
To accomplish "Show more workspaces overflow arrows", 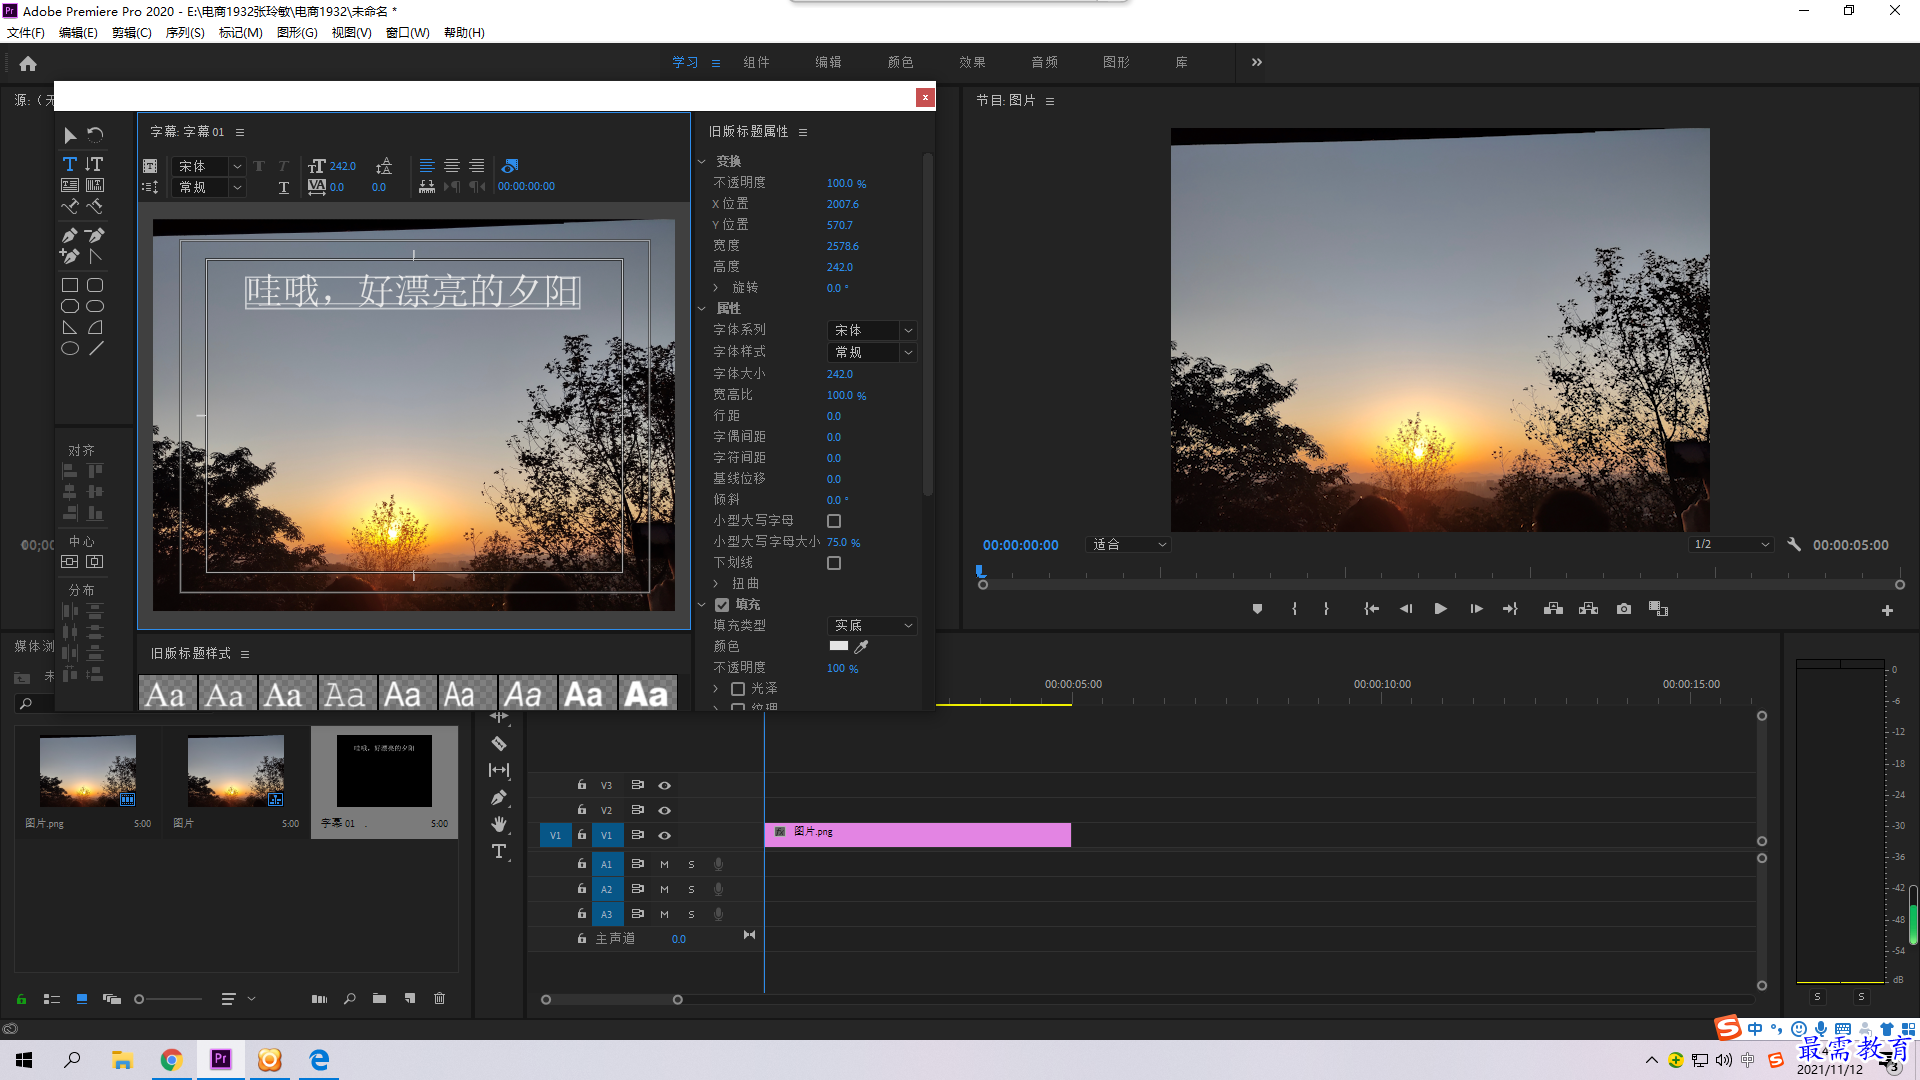I will (x=1256, y=62).
